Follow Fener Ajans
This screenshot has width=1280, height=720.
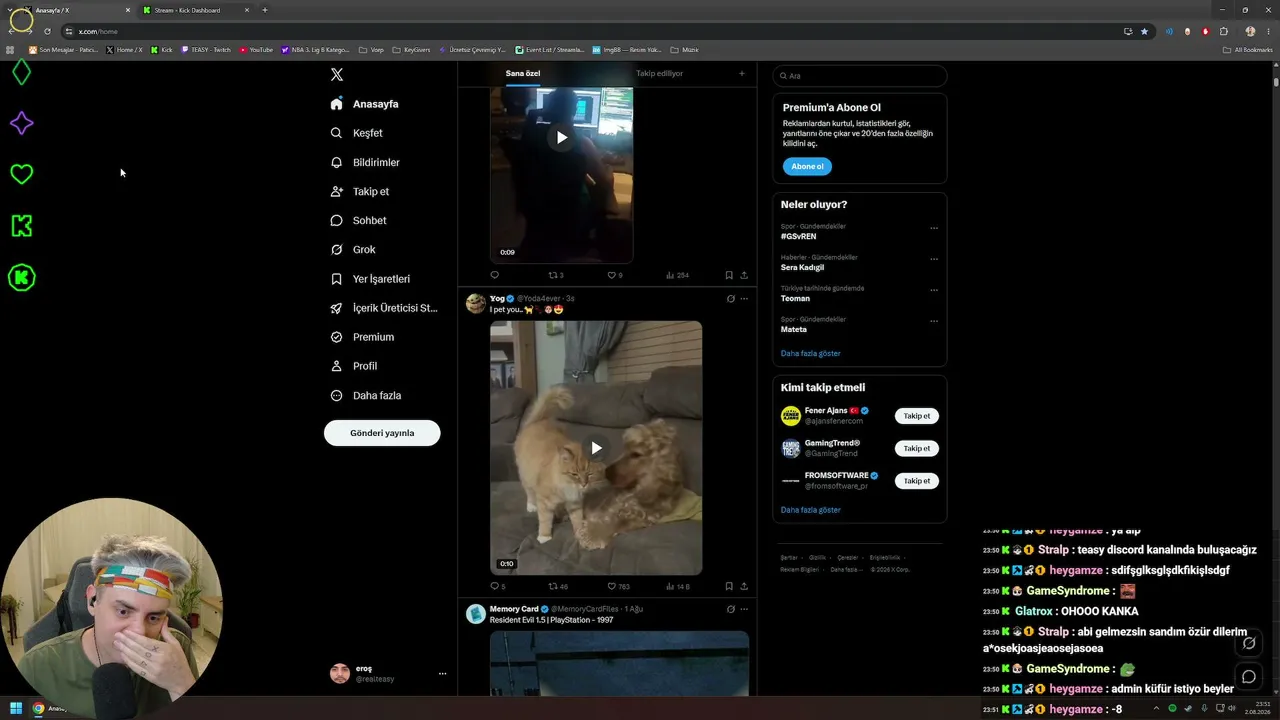pyautogui.click(x=917, y=416)
